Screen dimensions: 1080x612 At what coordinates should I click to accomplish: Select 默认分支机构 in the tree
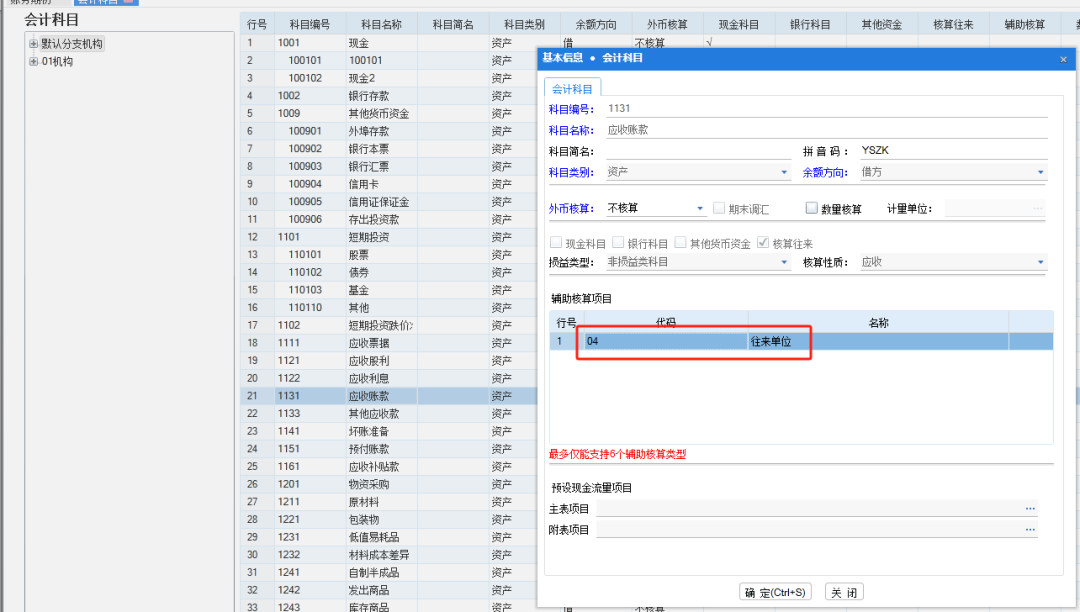coord(72,44)
